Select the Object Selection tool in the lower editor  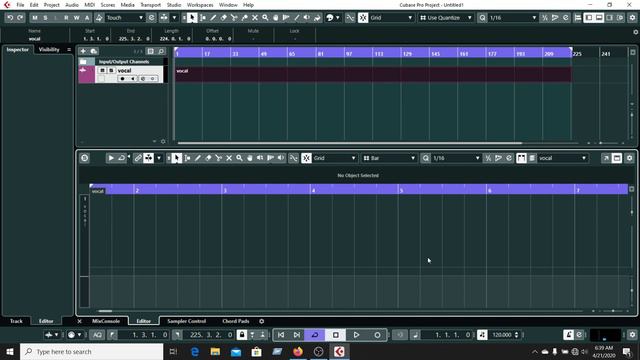pyautogui.click(x=176, y=158)
